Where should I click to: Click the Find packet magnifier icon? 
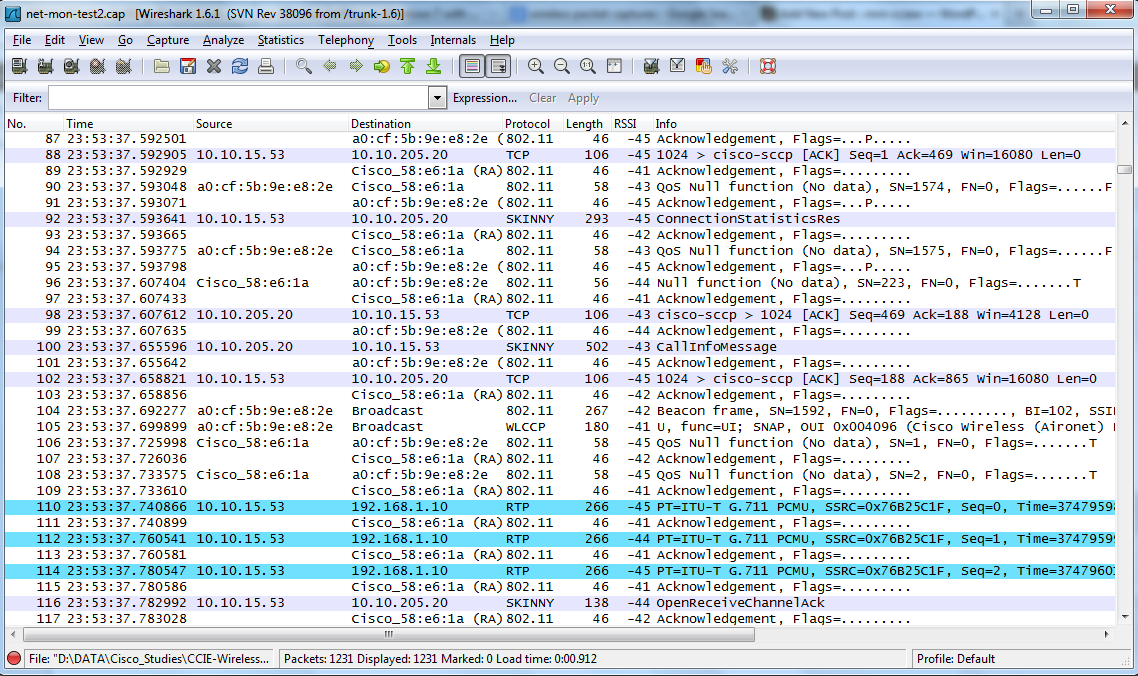click(304, 67)
